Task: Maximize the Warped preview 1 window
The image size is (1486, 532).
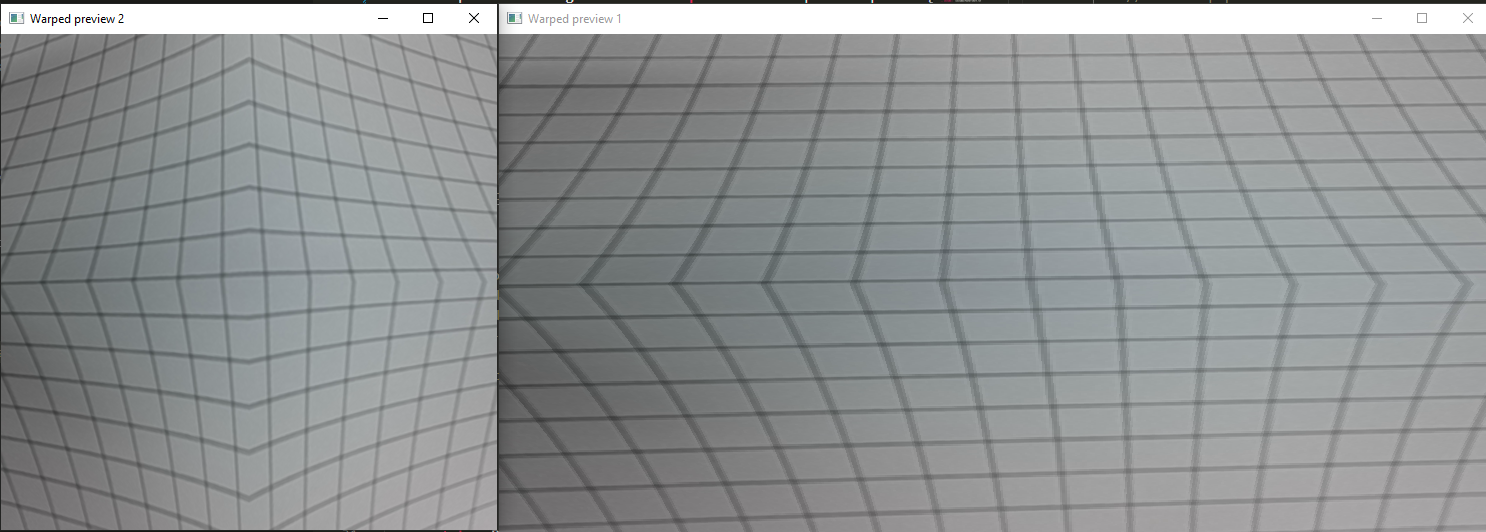Action: coord(1422,18)
